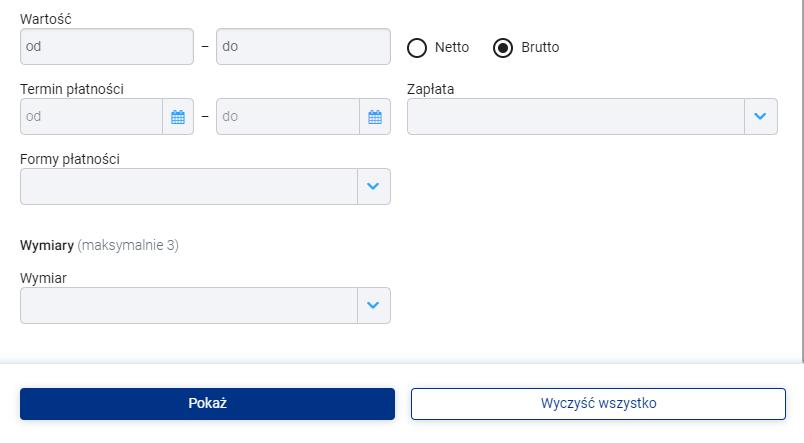Open the Formy płatności combo box field
Screen dimensions: 804x443
click(189, 187)
